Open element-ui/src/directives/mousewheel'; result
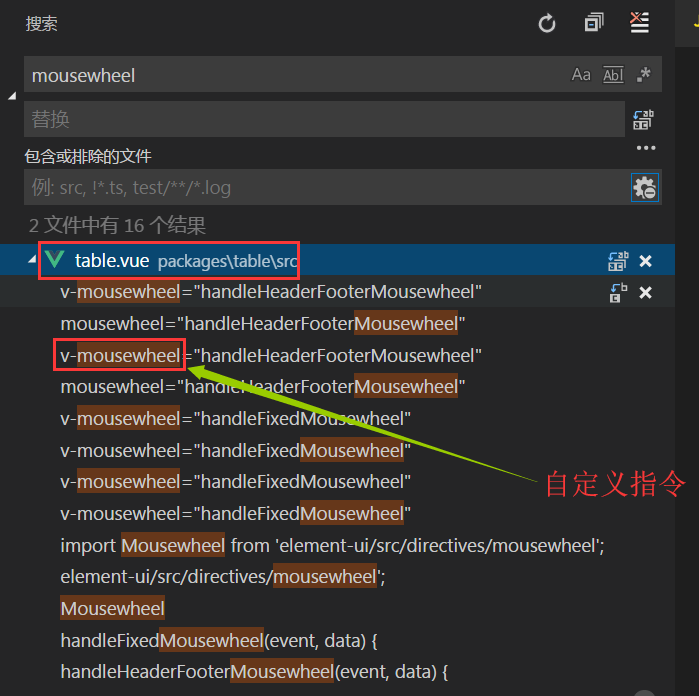This screenshot has height=696, width=699. pos(223,577)
